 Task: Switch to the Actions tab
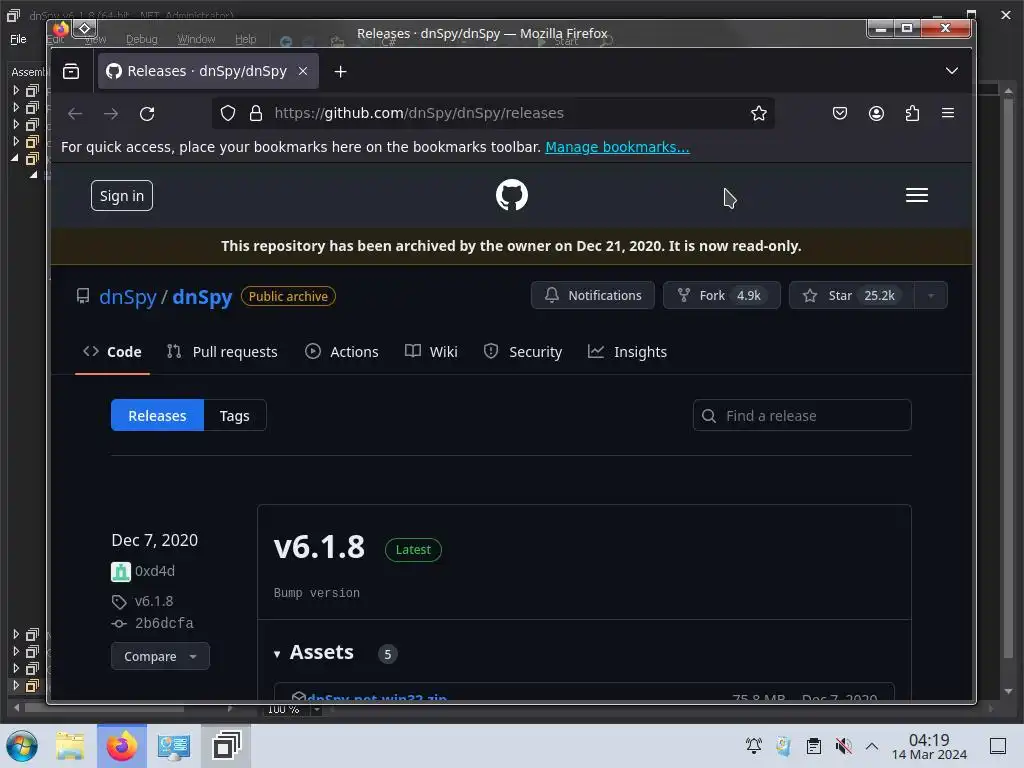[x=342, y=352]
